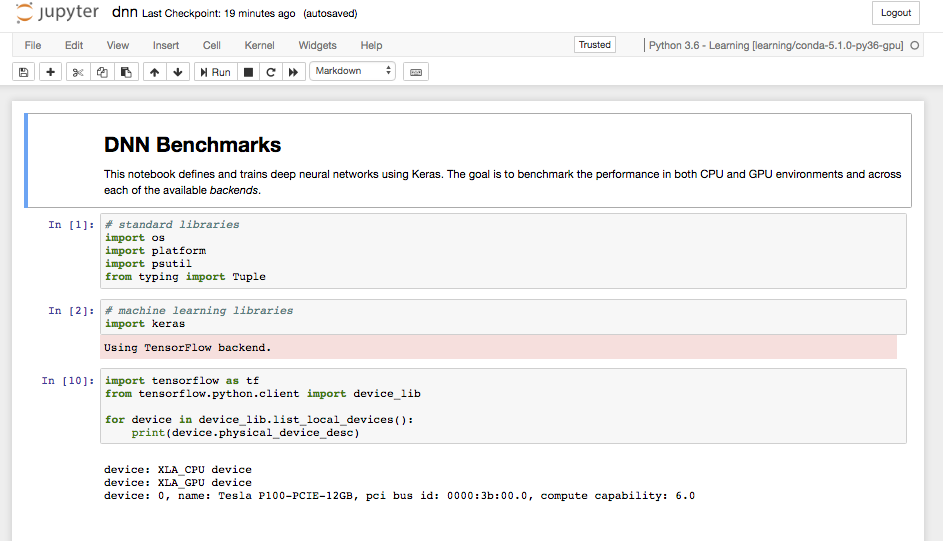
Task: Click the Jupyter logo
Action: point(57,13)
